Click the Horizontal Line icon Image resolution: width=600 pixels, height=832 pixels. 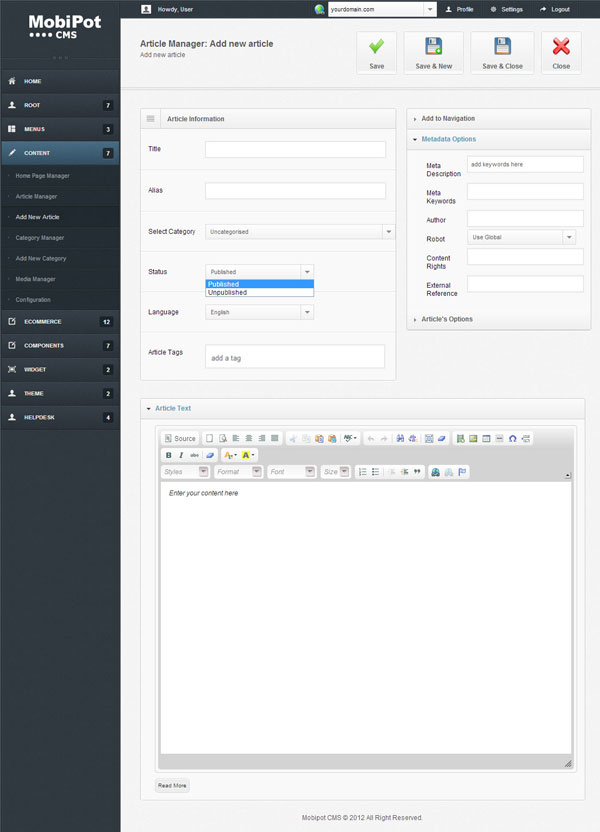[x=499, y=438]
